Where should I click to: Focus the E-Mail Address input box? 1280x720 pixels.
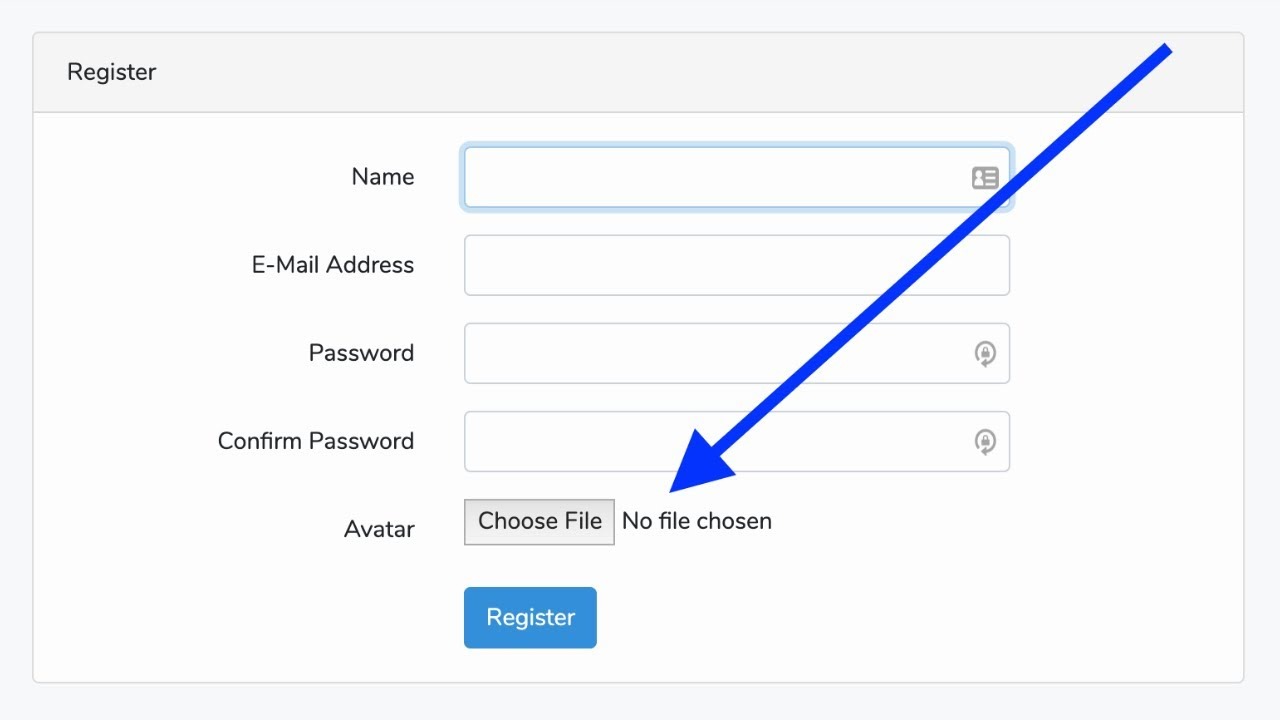[x=736, y=266]
